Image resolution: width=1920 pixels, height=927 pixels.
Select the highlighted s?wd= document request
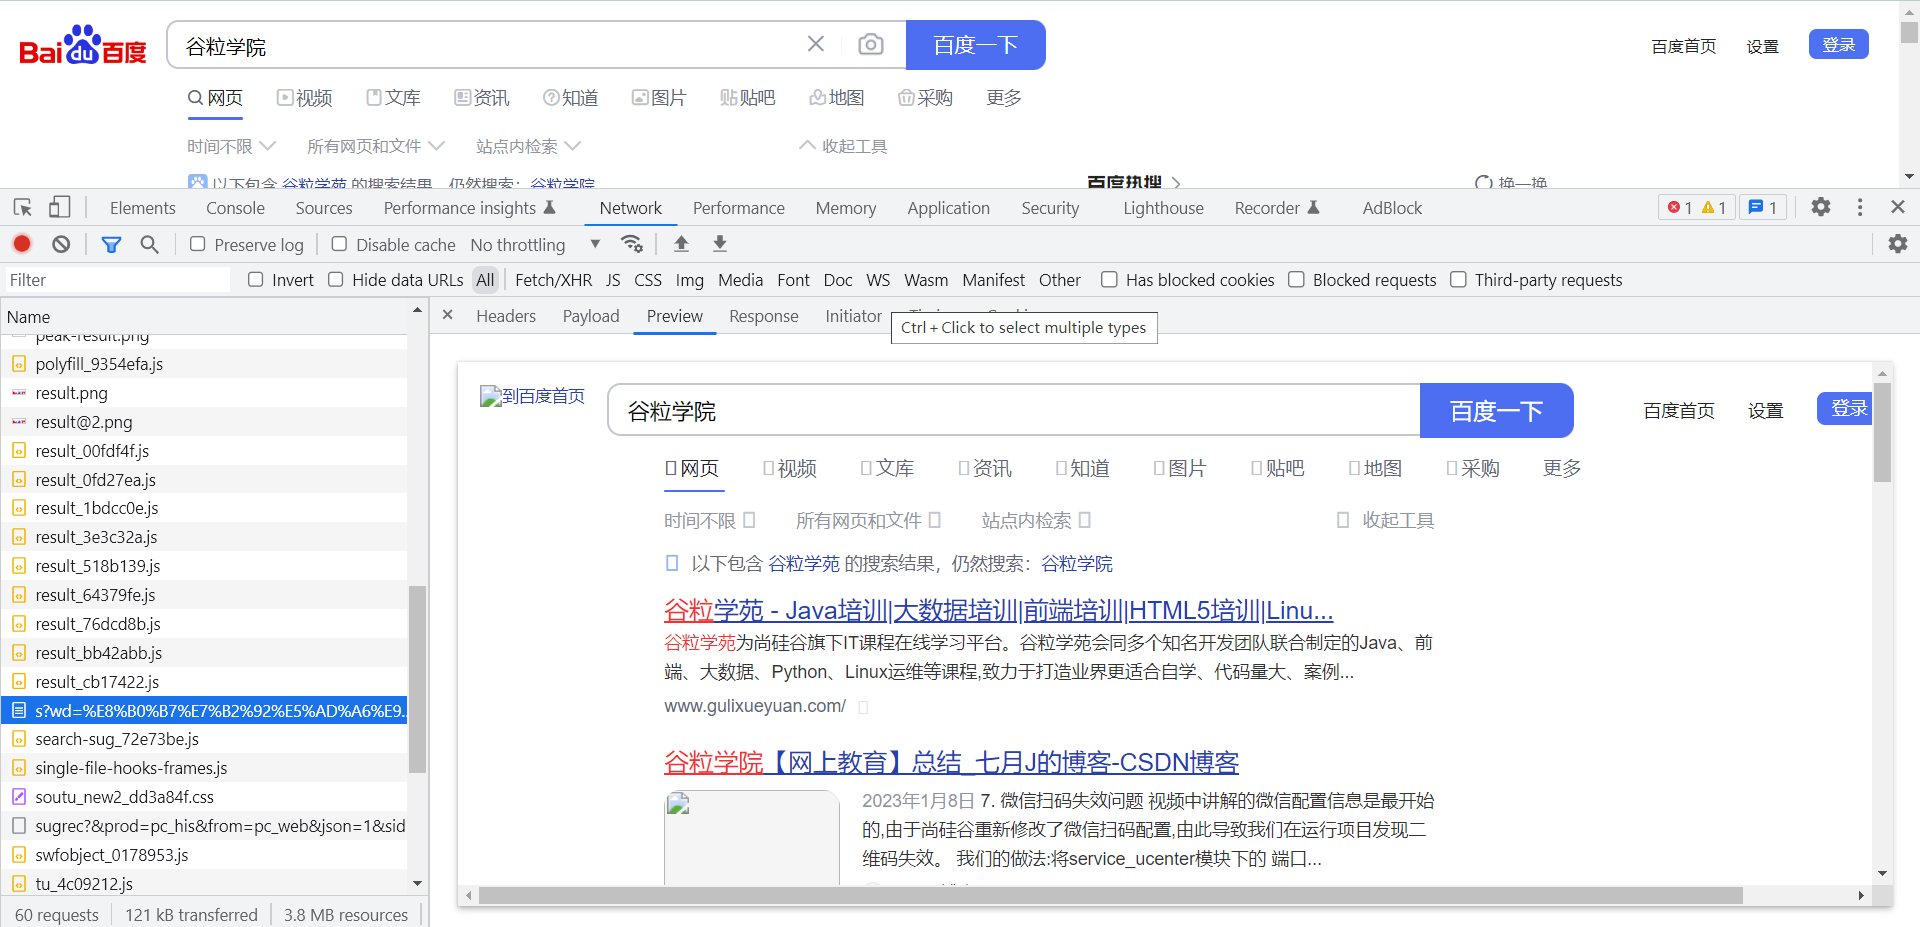point(204,711)
